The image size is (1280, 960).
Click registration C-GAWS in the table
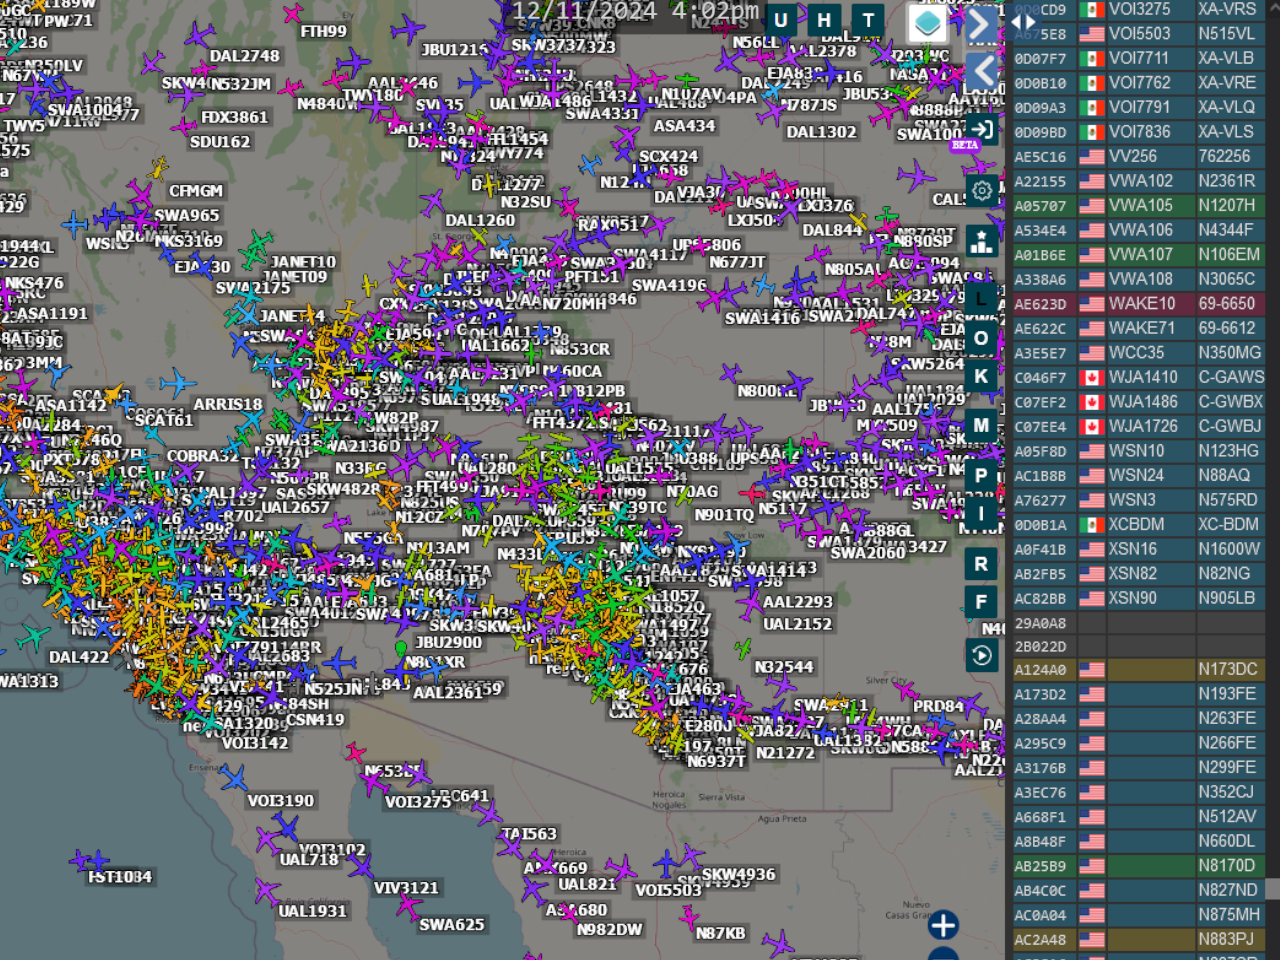click(1231, 377)
